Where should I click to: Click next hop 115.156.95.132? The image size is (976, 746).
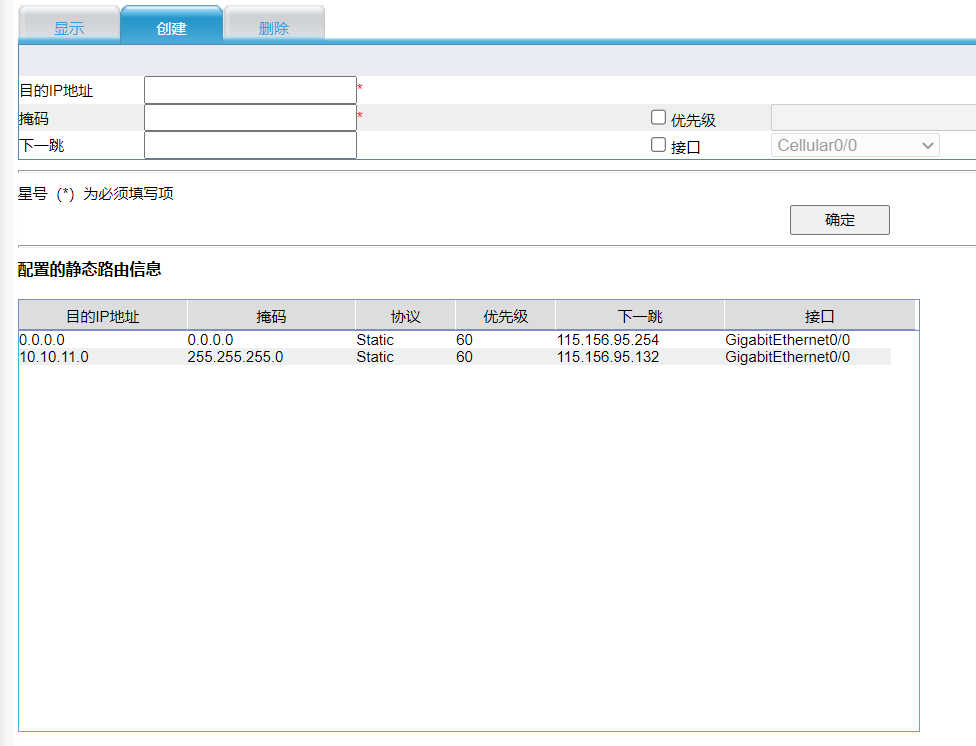click(608, 357)
